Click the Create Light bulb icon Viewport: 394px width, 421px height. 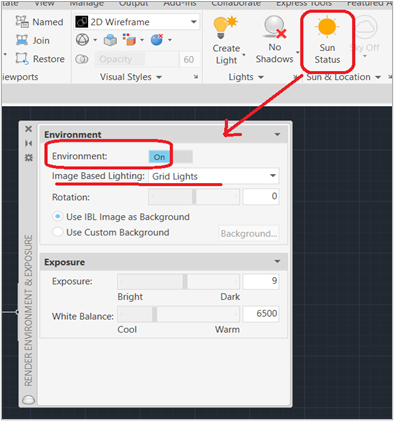(x=226, y=28)
